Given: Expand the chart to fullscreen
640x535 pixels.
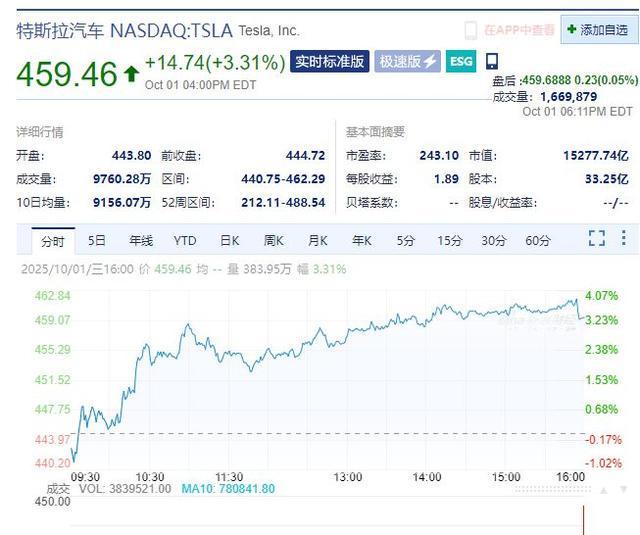Looking at the screenshot, I should point(597,239).
